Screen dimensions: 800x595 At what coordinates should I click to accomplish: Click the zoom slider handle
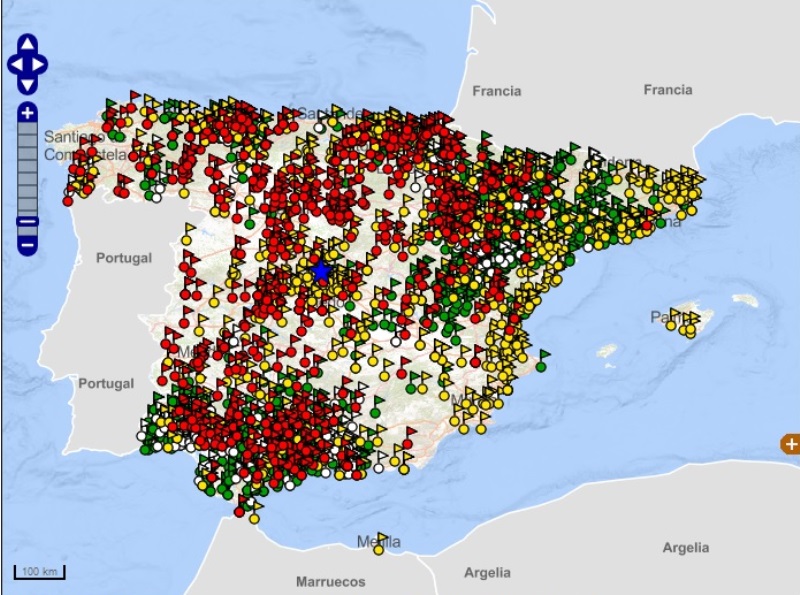pos(28,222)
